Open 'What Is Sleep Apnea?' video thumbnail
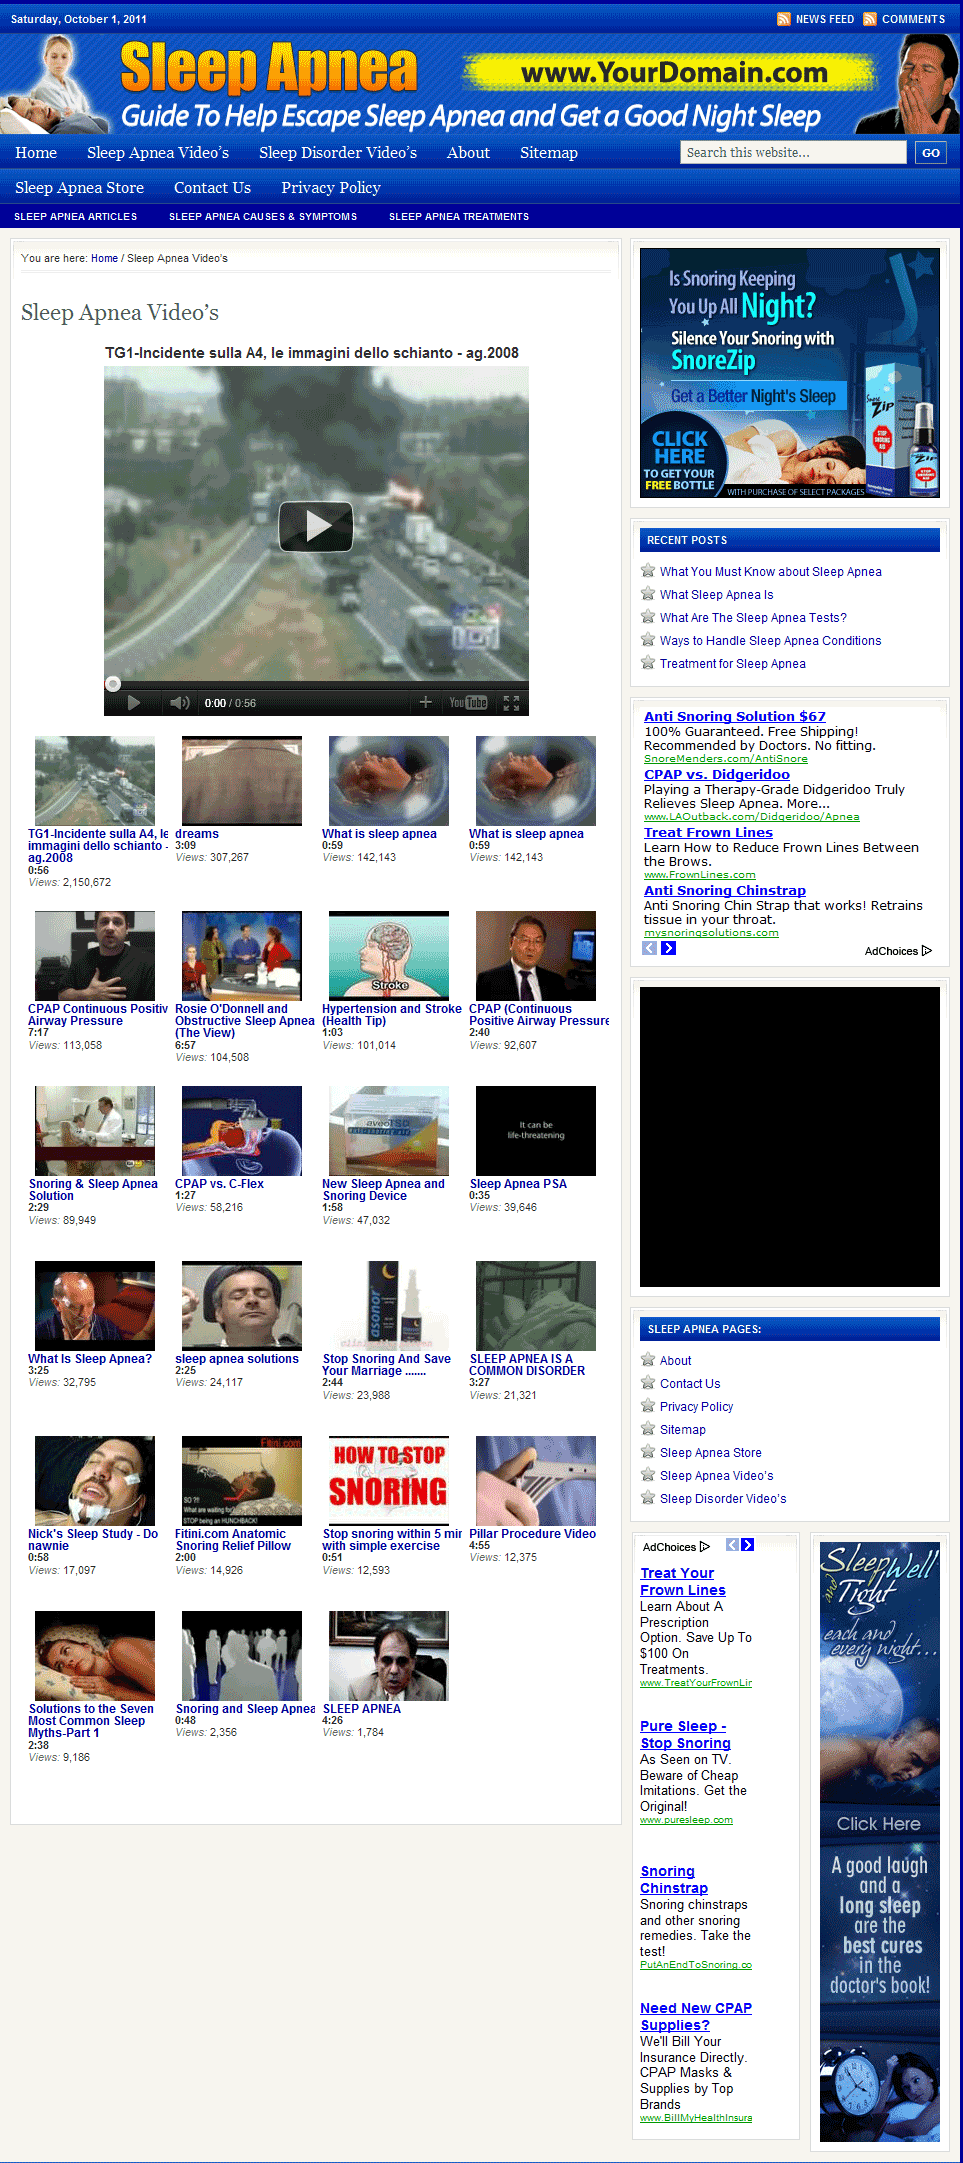The image size is (963, 2163). (x=95, y=1306)
